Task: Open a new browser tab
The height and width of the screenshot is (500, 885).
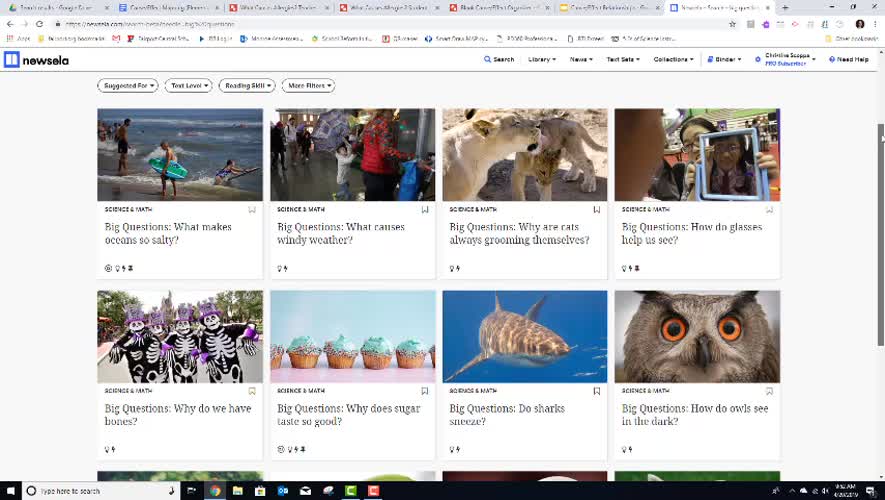Action: (x=785, y=8)
